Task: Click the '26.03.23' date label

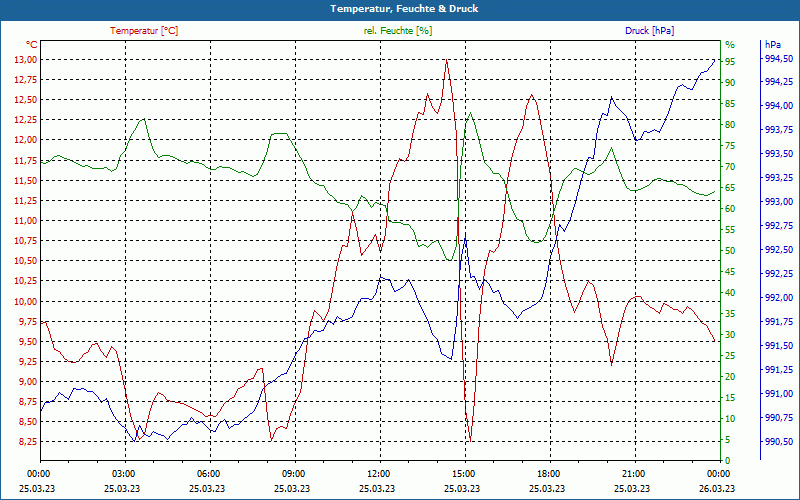Action: point(717,488)
